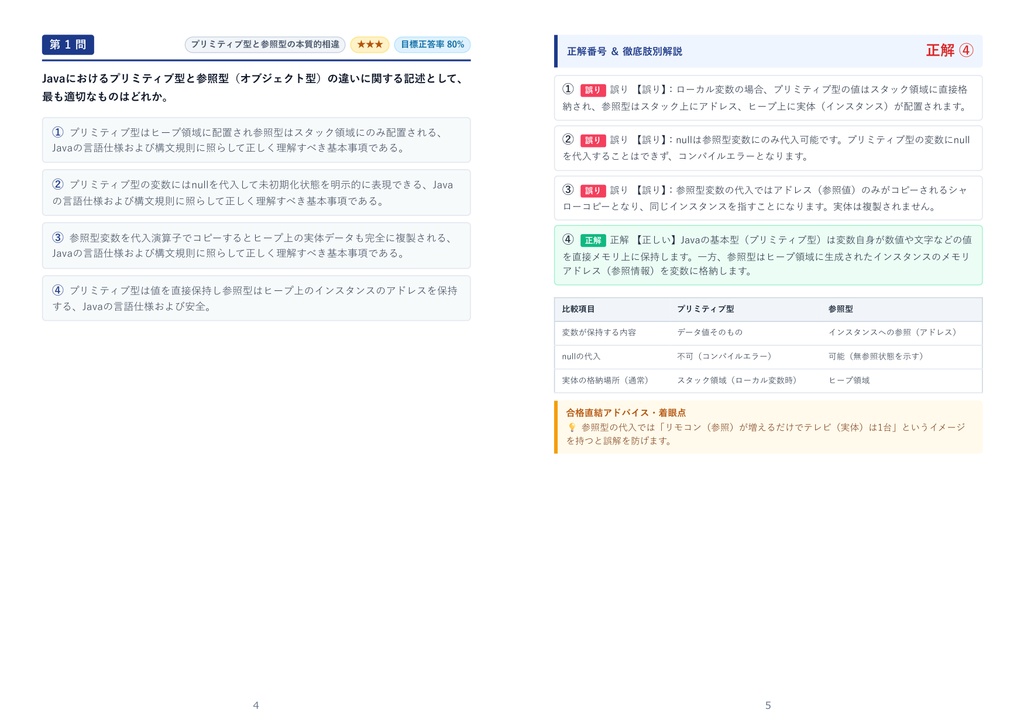The height and width of the screenshot is (727, 1024).
Task: Click the 可能（無参照状態を示す） table cell
Action: (875, 357)
